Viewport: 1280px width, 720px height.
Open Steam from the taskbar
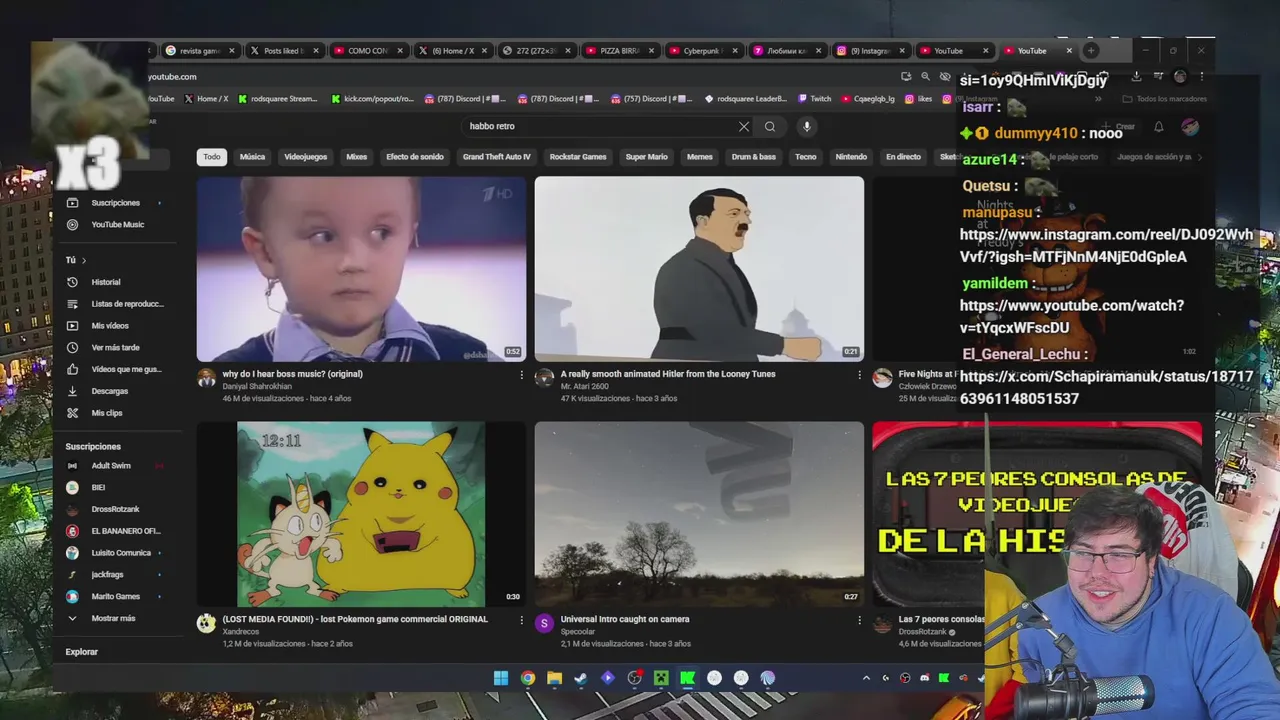[x=581, y=678]
